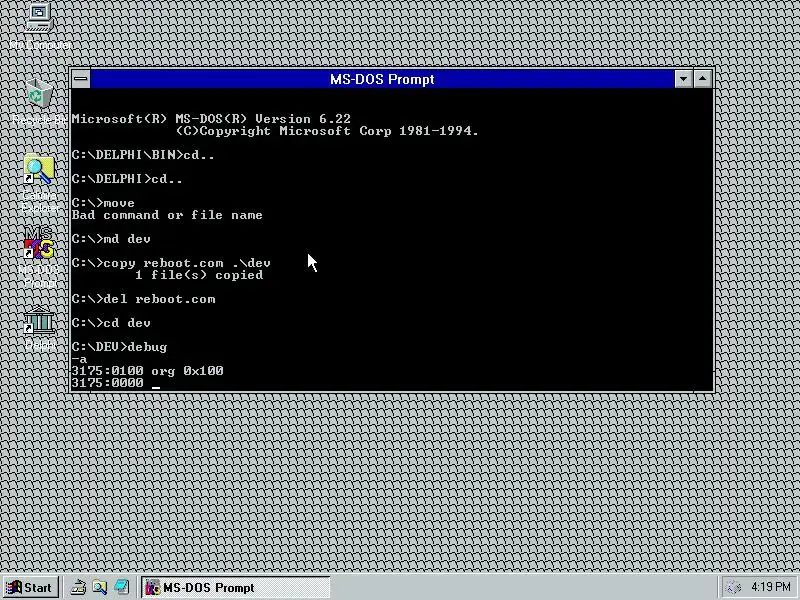Minimize the MS-DOS Prompt window with down arrow
This screenshot has height=600, width=800.
[683, 79]
